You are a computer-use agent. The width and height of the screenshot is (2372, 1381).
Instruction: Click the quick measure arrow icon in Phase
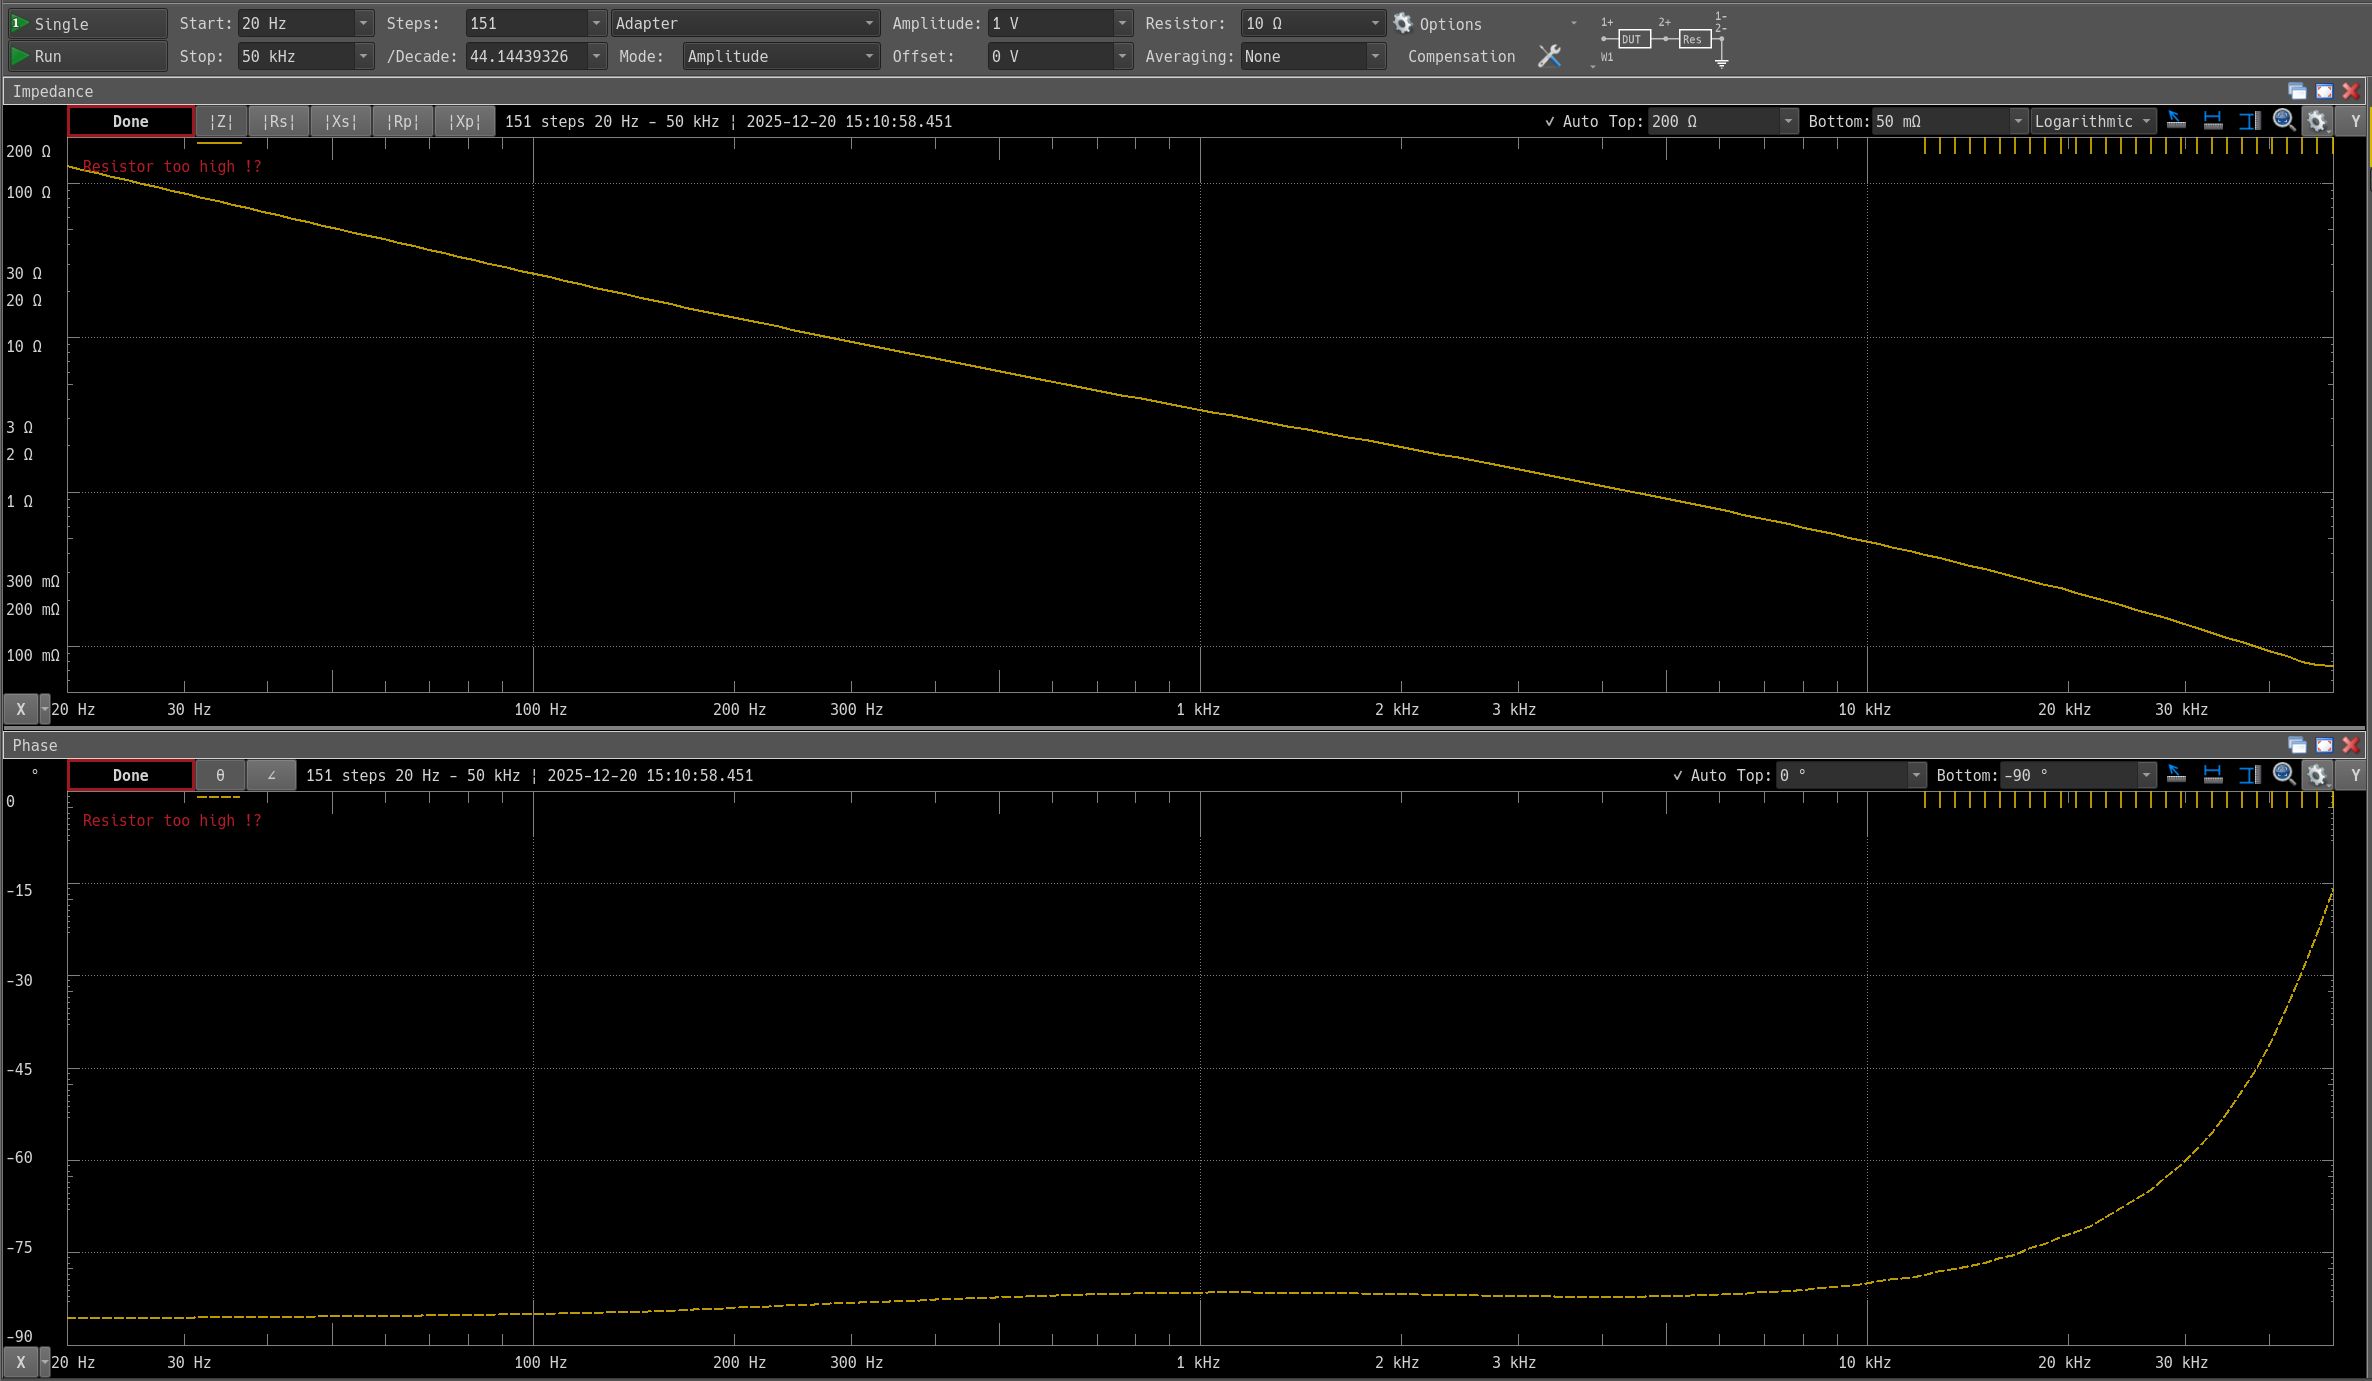click(x=2176, y=775)
